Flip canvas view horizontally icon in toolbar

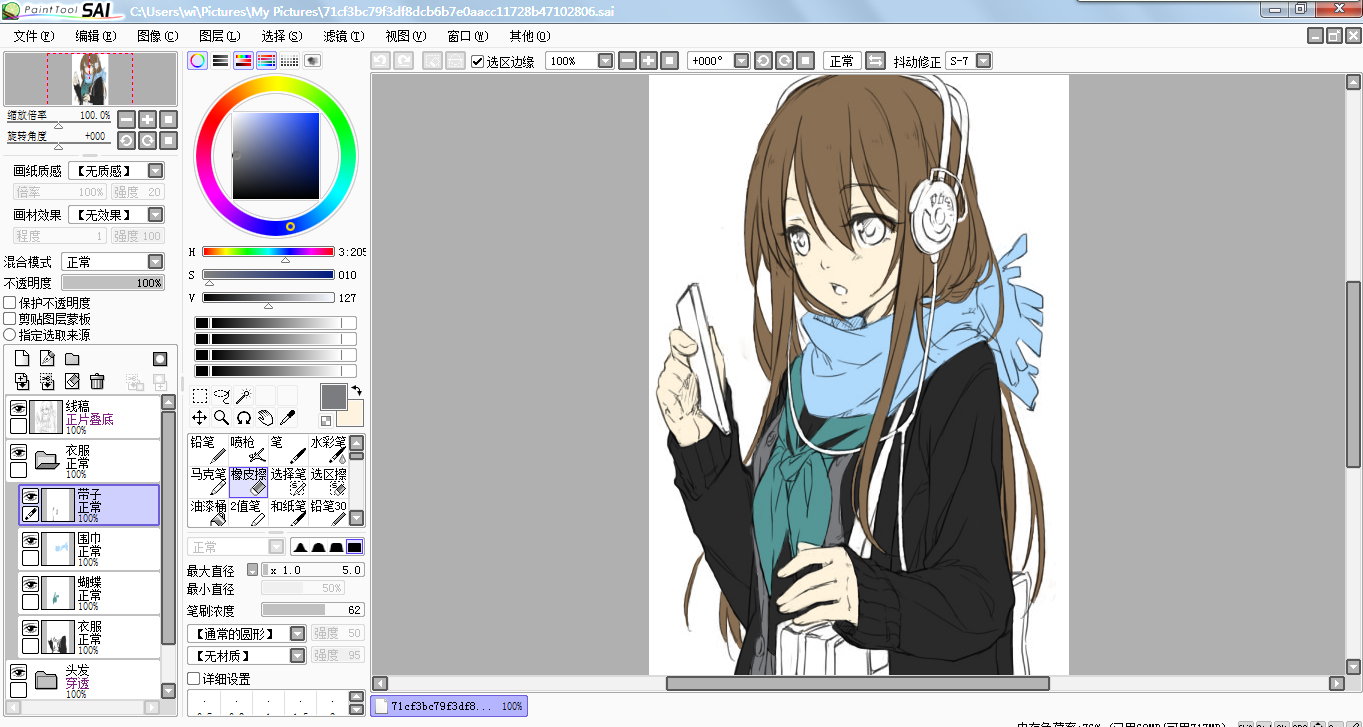click(875, 61)
